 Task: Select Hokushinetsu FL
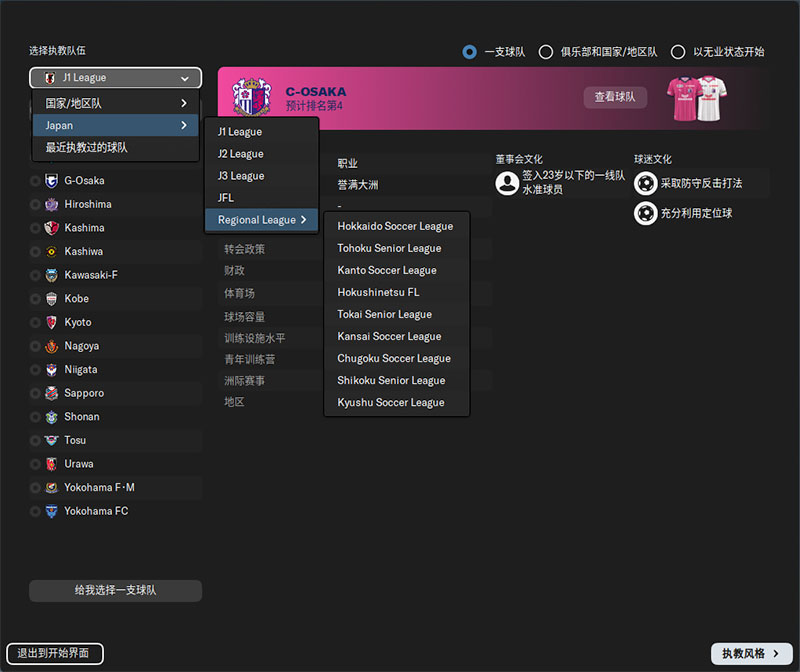[396, 292]
